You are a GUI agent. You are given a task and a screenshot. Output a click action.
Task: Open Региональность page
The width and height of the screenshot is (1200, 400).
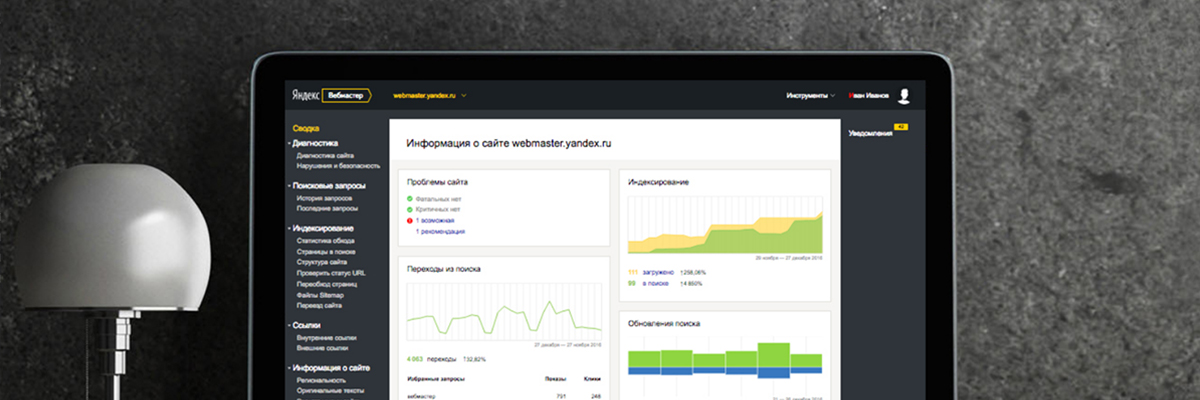pyautogui.click(x=322, y=381)
